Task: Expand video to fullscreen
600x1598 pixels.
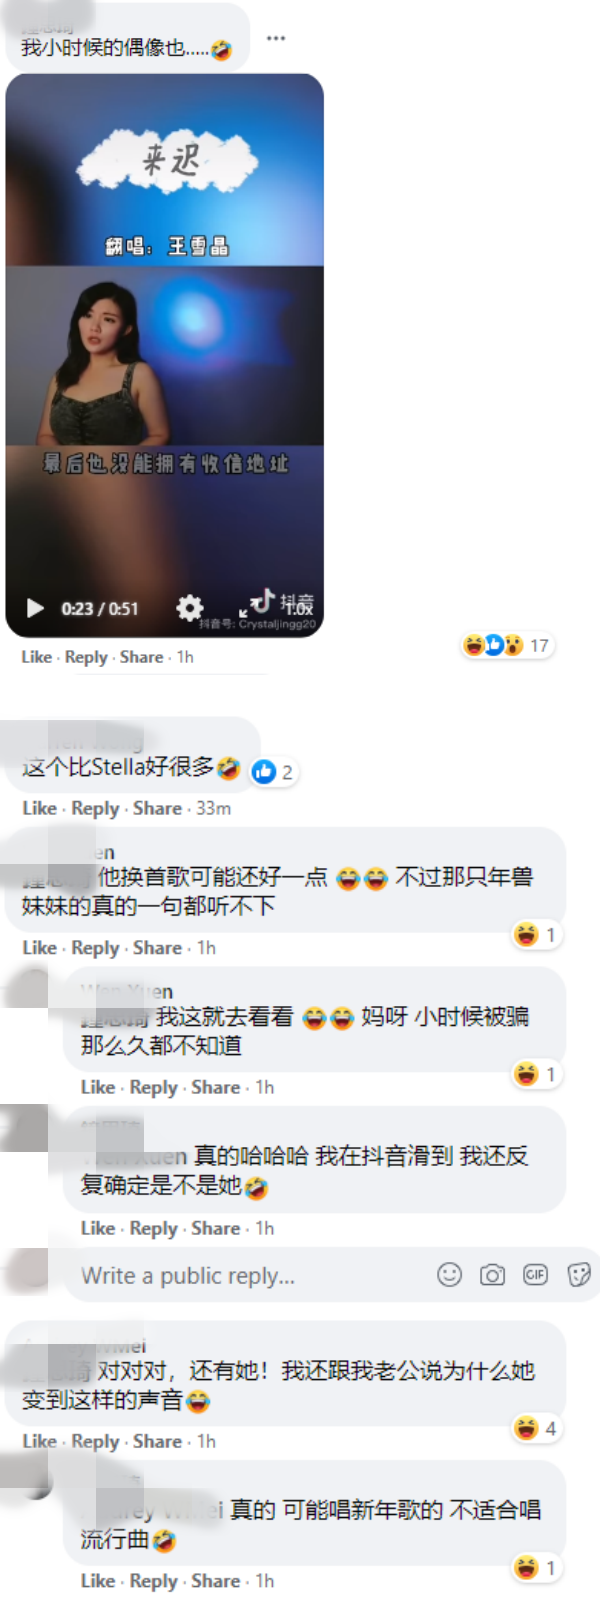Action: point(245,608)
